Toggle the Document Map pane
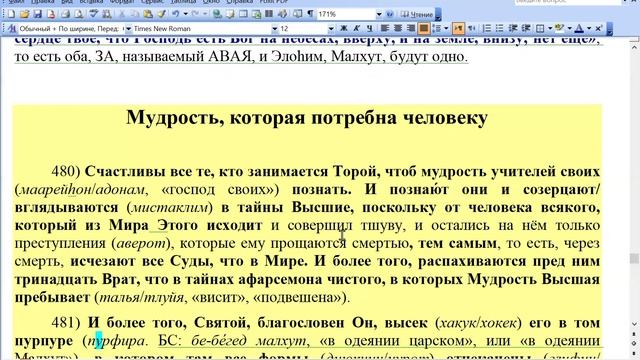 point(298,14)
